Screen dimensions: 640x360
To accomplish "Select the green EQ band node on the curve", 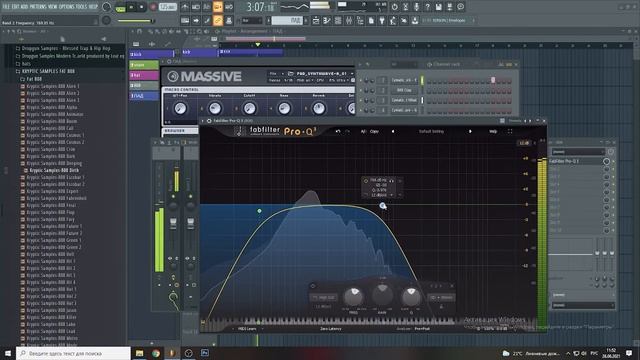I will pyautogui.click(x=259, y=211).
